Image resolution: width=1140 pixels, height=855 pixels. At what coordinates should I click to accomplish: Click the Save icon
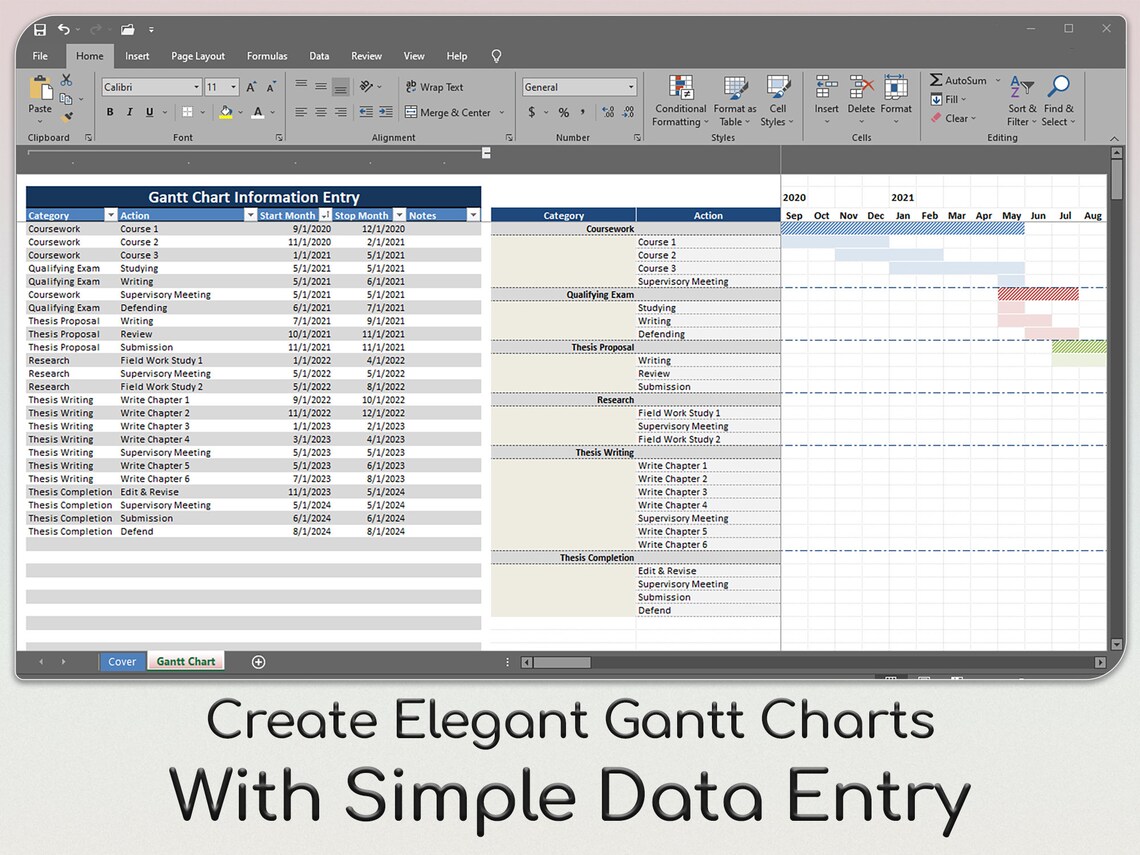(40, 29)
